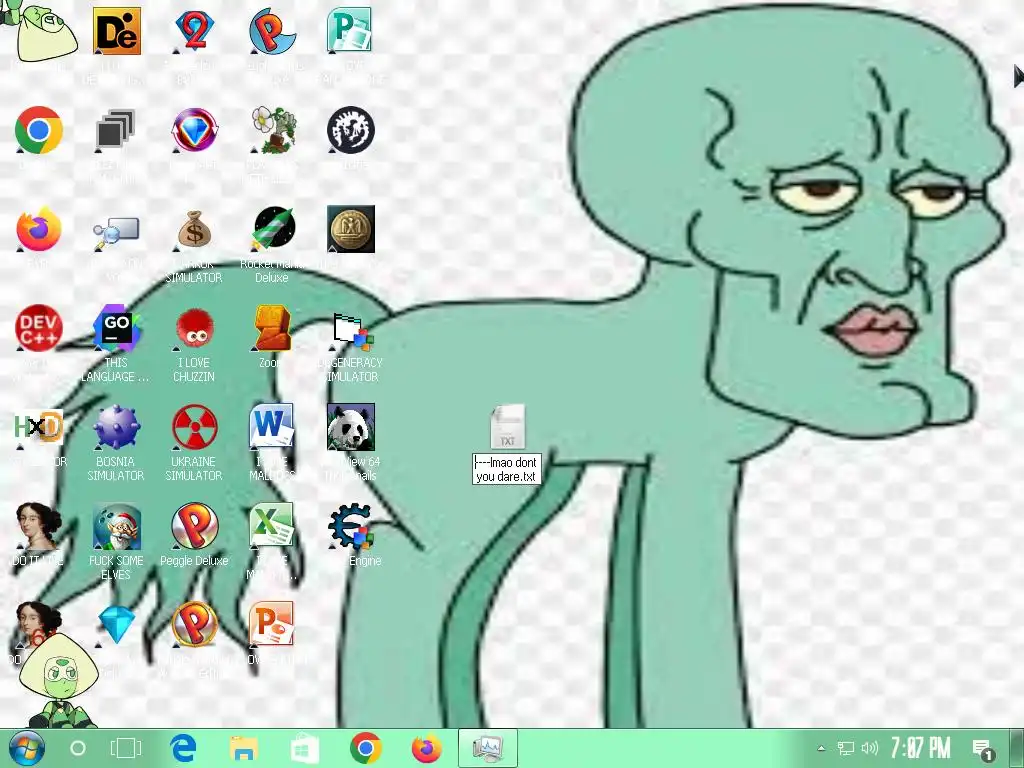Open the volume control in system tray
Viewport: 1024px width, 768px height.
tap(869, 748)
